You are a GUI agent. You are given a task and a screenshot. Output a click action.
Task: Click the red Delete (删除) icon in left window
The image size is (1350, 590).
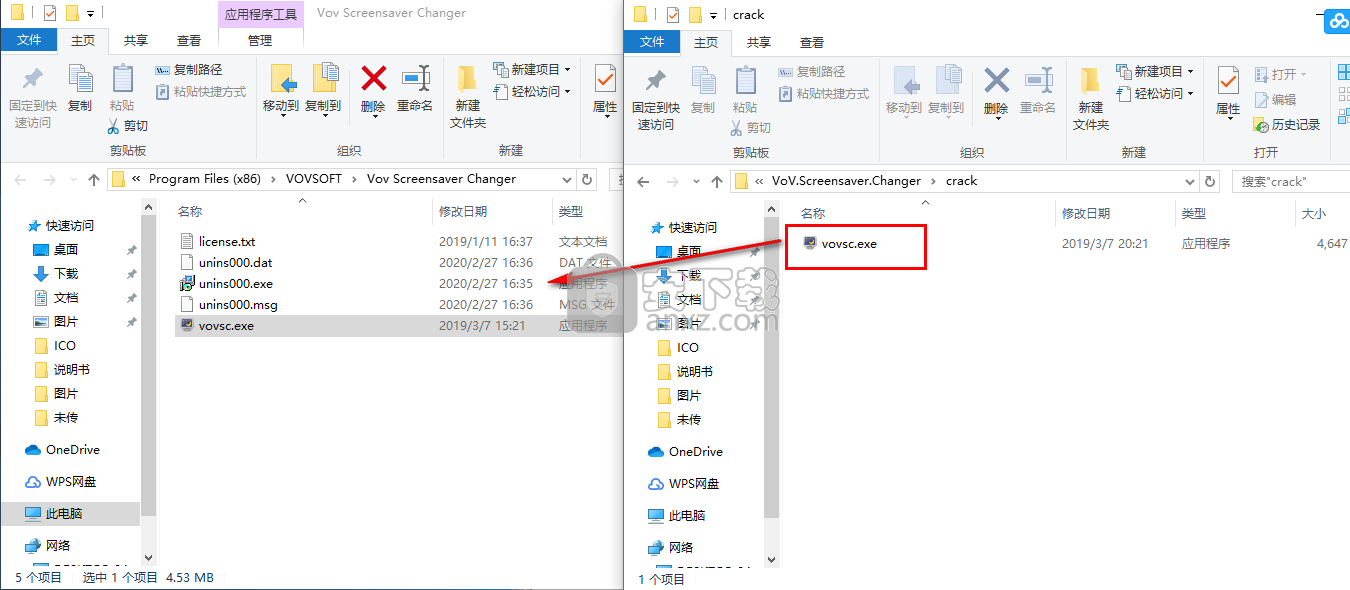click(x=373, y=79)
